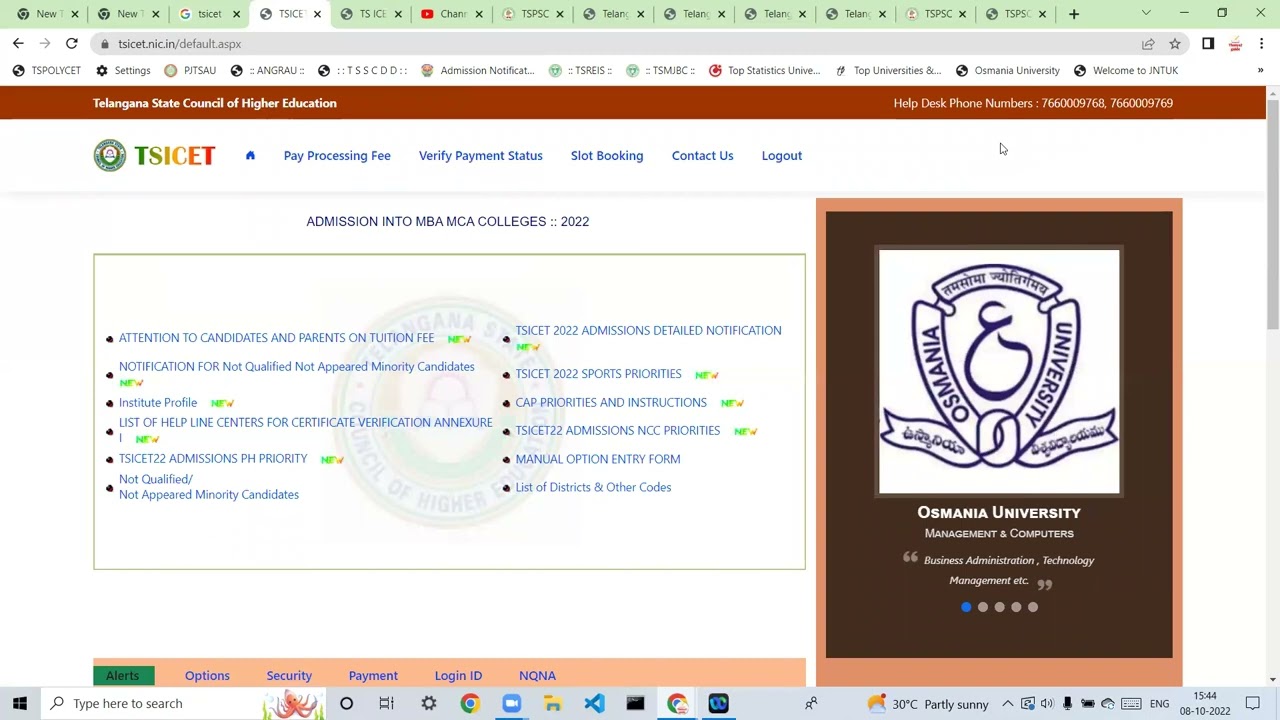Image resolution: width=1280 pixels, height=720 pixels.
Task: Bookmark this page with star icon
Action: click(1175, 44)
